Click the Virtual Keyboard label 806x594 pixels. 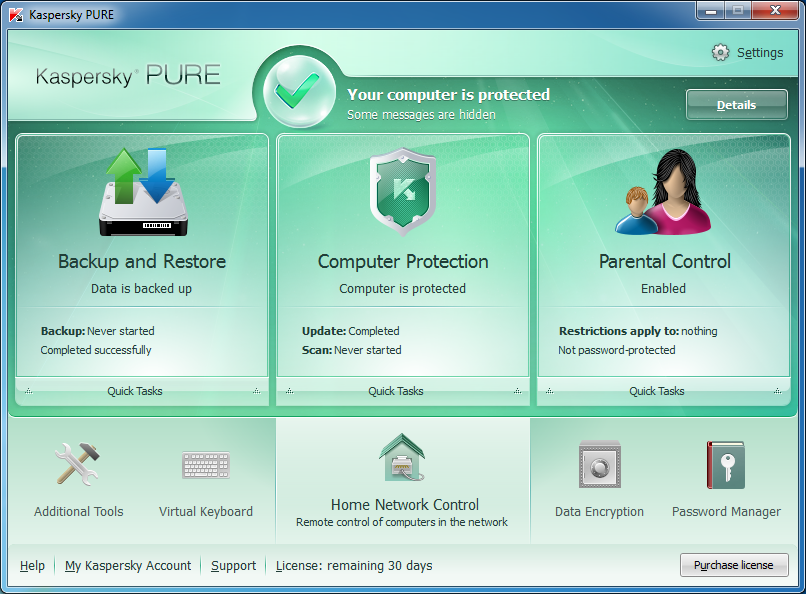[206, 512]
